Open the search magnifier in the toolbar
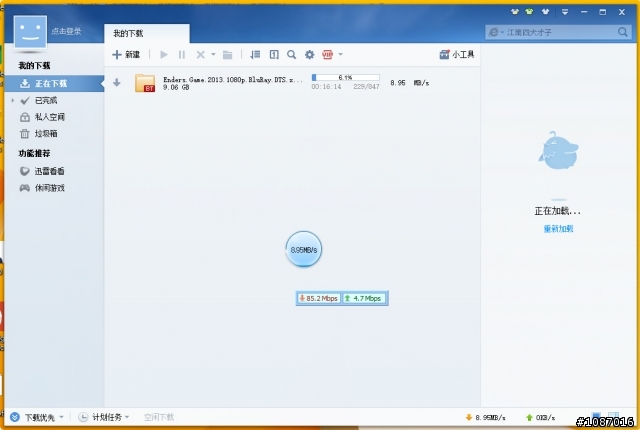The height and width of the screenshot is (430, 640). pyautogui.click(x=291, y=54)
